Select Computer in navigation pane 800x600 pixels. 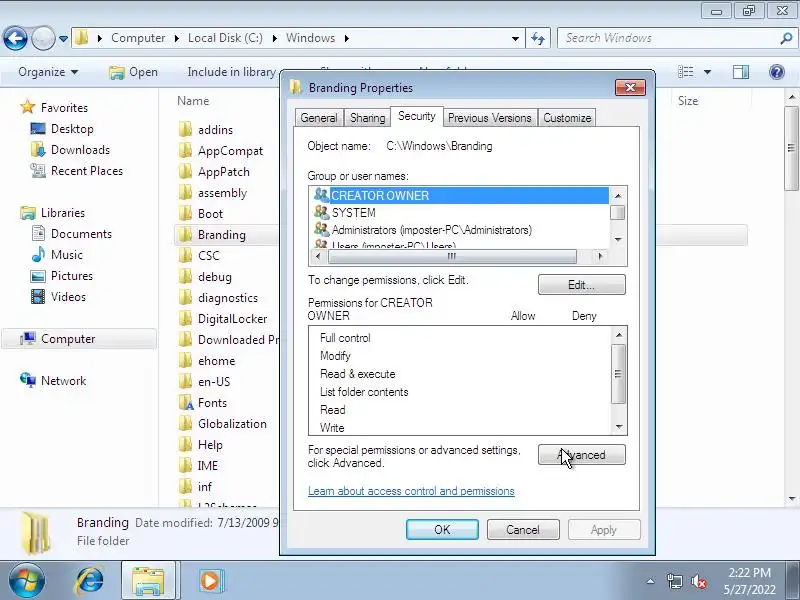pyautogui.click(x=79, y=339)
